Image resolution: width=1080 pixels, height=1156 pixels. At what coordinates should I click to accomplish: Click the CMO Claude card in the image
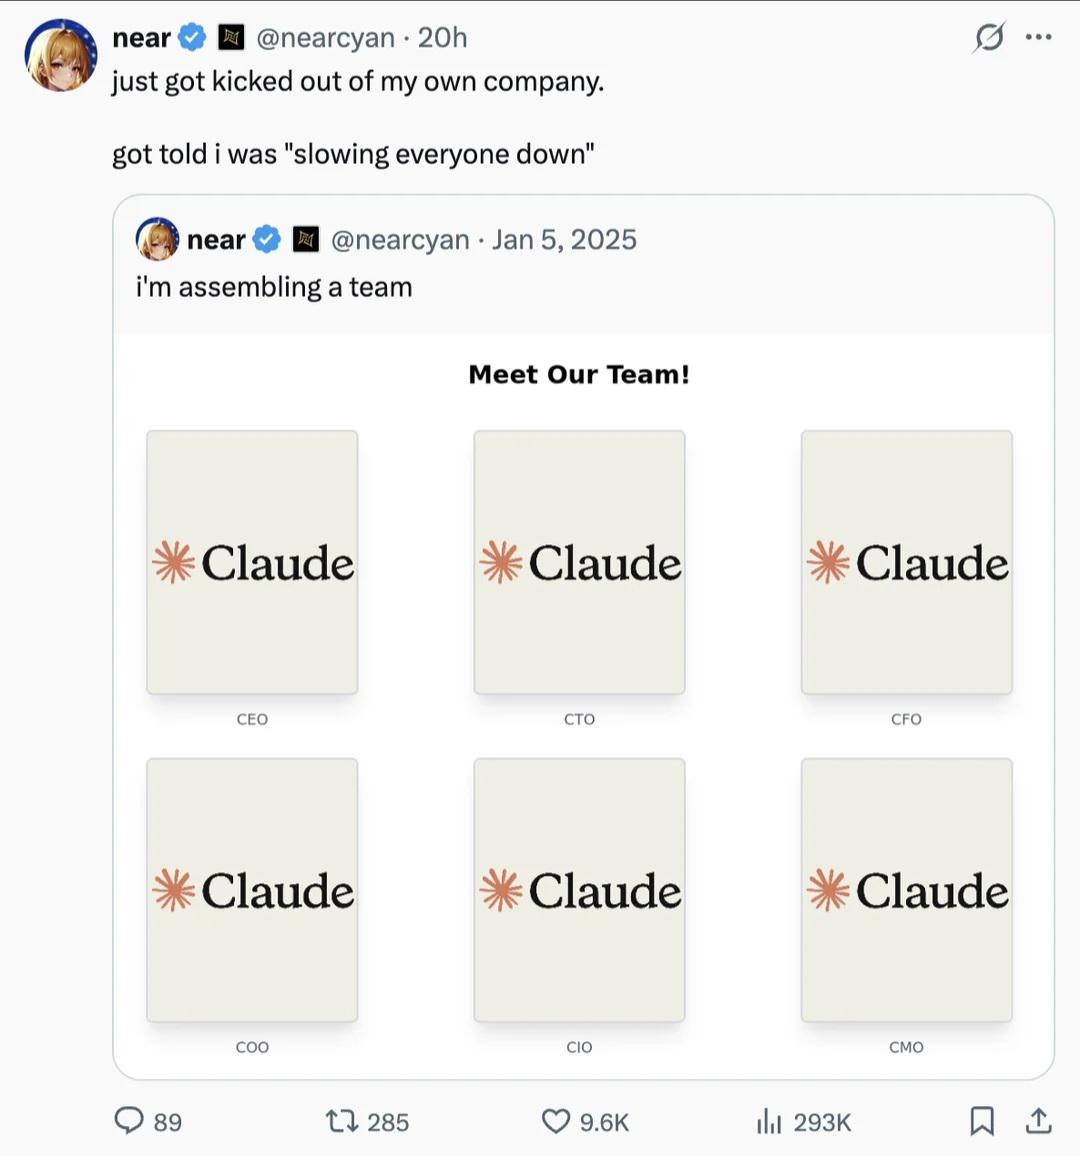click(x=906, y=889)
